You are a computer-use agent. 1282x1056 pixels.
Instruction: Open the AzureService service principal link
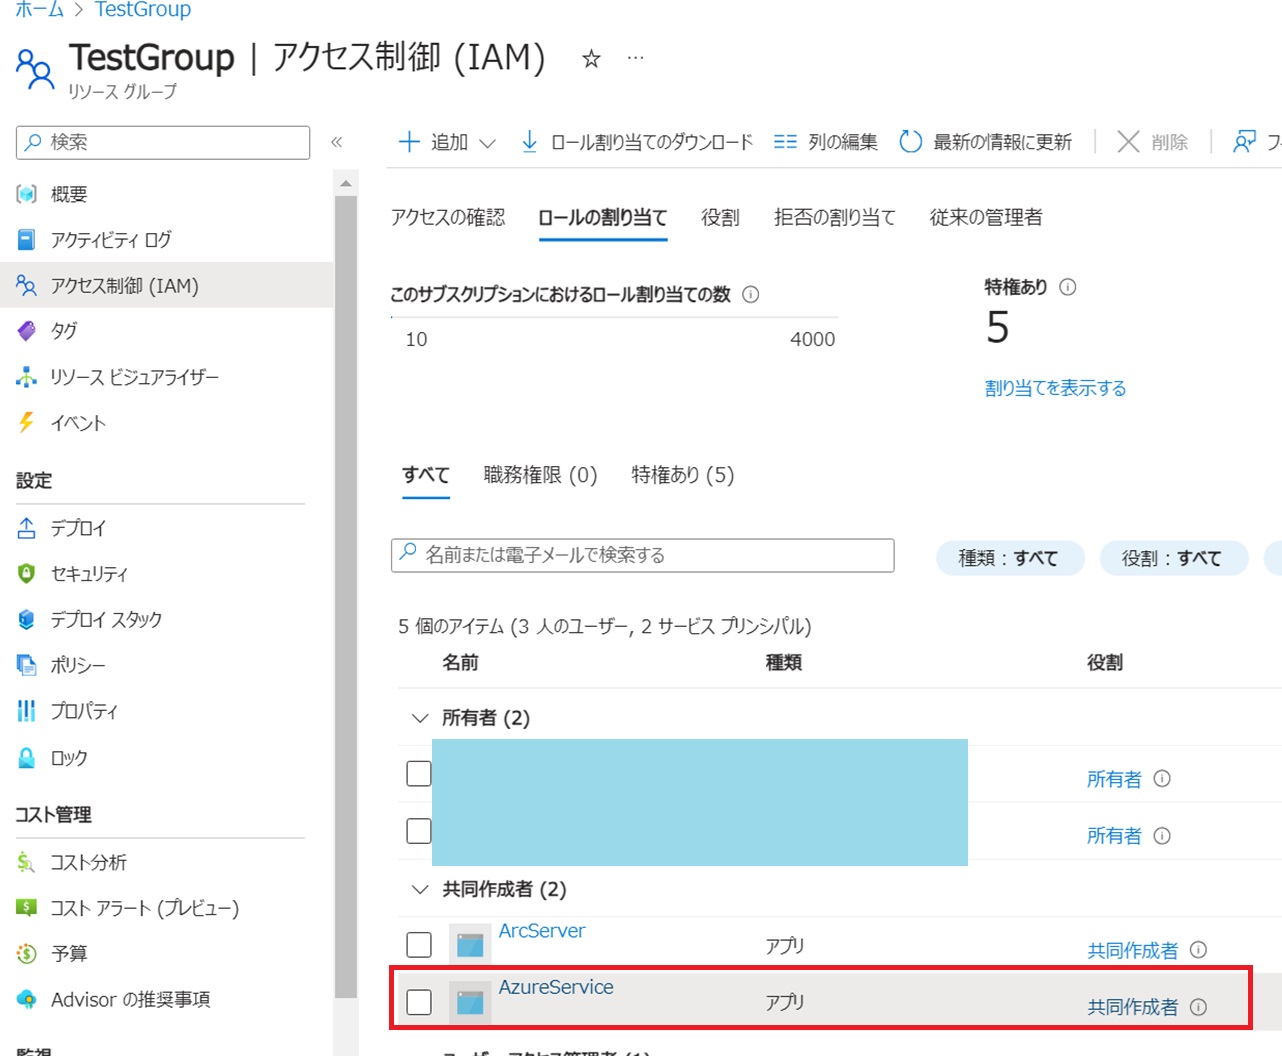[x=556, y=987]
